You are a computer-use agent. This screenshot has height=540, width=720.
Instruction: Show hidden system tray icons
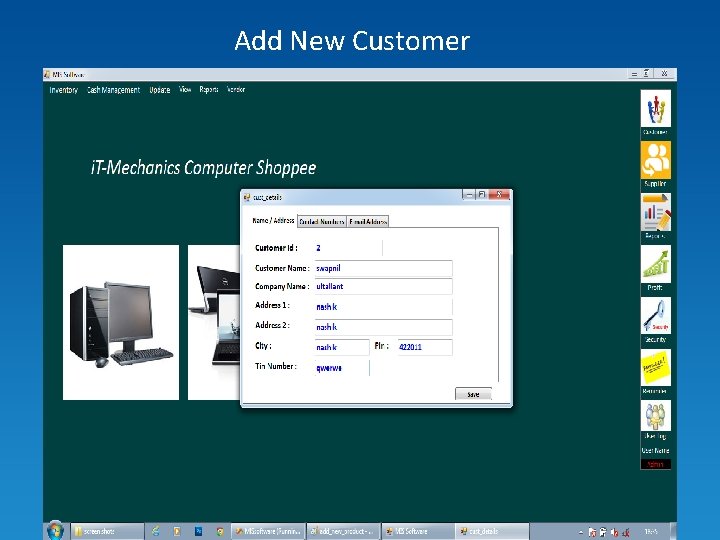click(581, 532)
